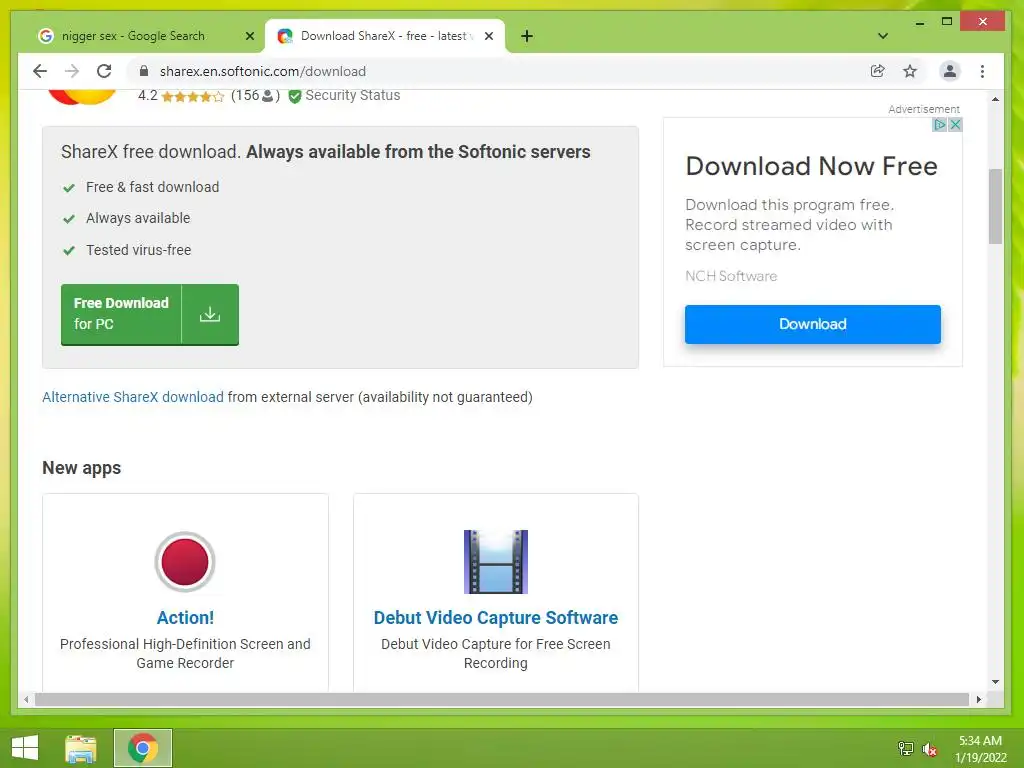This screenshot has height=768, width=1024.
Task: Click the muted volume tray icon
Action: point(929,748)
